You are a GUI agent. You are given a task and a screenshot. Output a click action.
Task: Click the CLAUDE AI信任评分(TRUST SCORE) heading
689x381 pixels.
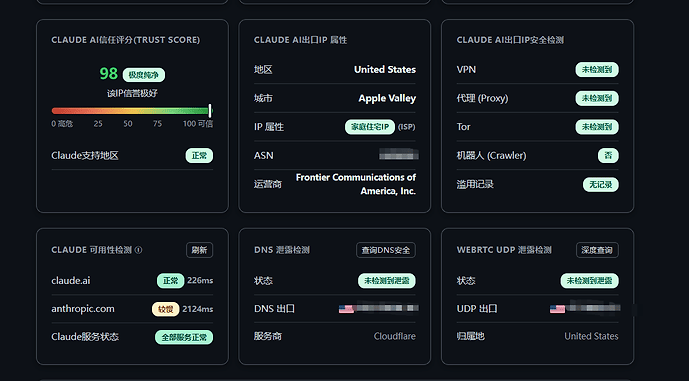126,40
